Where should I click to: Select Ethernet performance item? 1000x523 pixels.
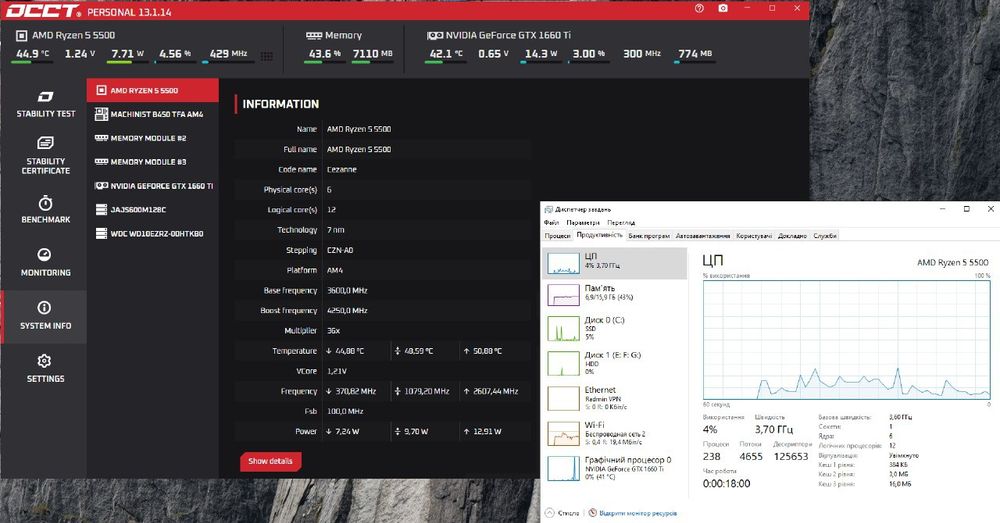point(614,399)
